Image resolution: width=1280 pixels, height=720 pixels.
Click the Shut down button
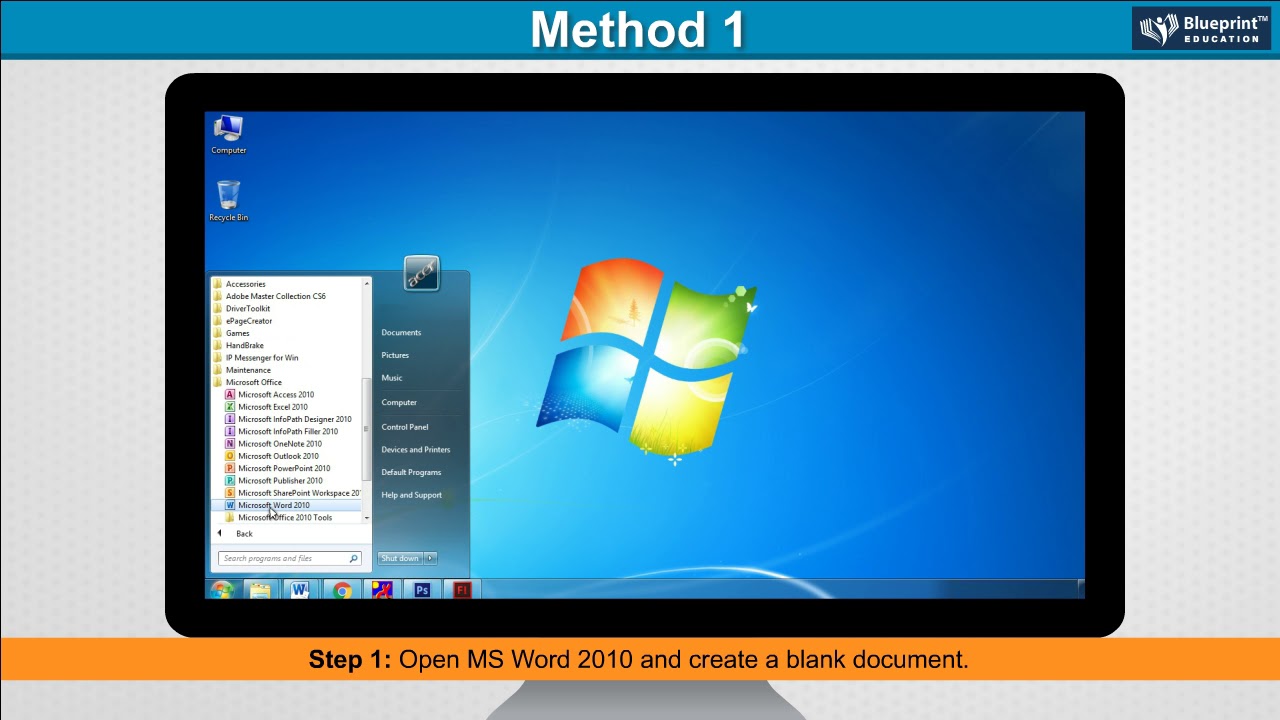point(401,558)
